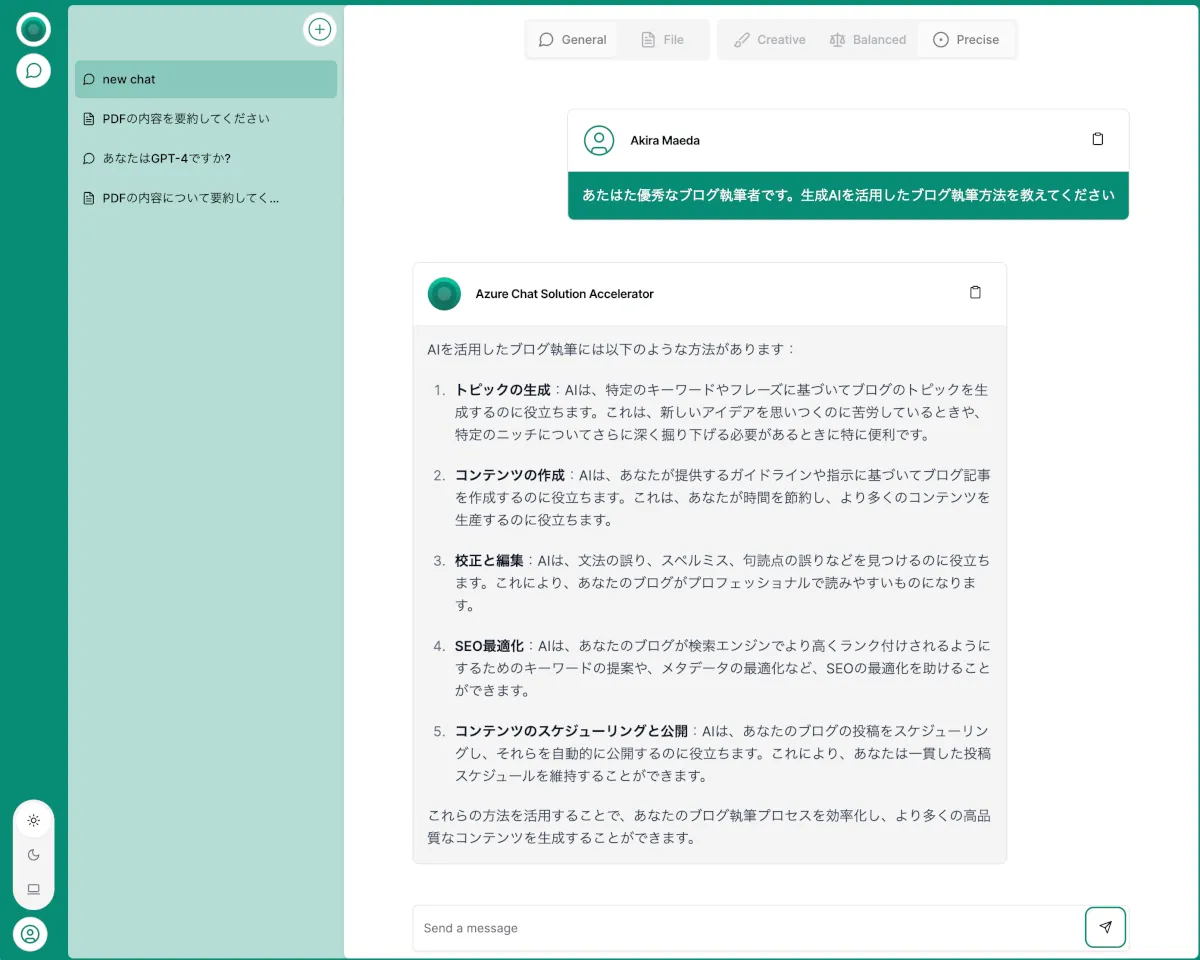Select the File chat type tab
The width and height of the screenshot is (1200, 960).
coord(662,40)
